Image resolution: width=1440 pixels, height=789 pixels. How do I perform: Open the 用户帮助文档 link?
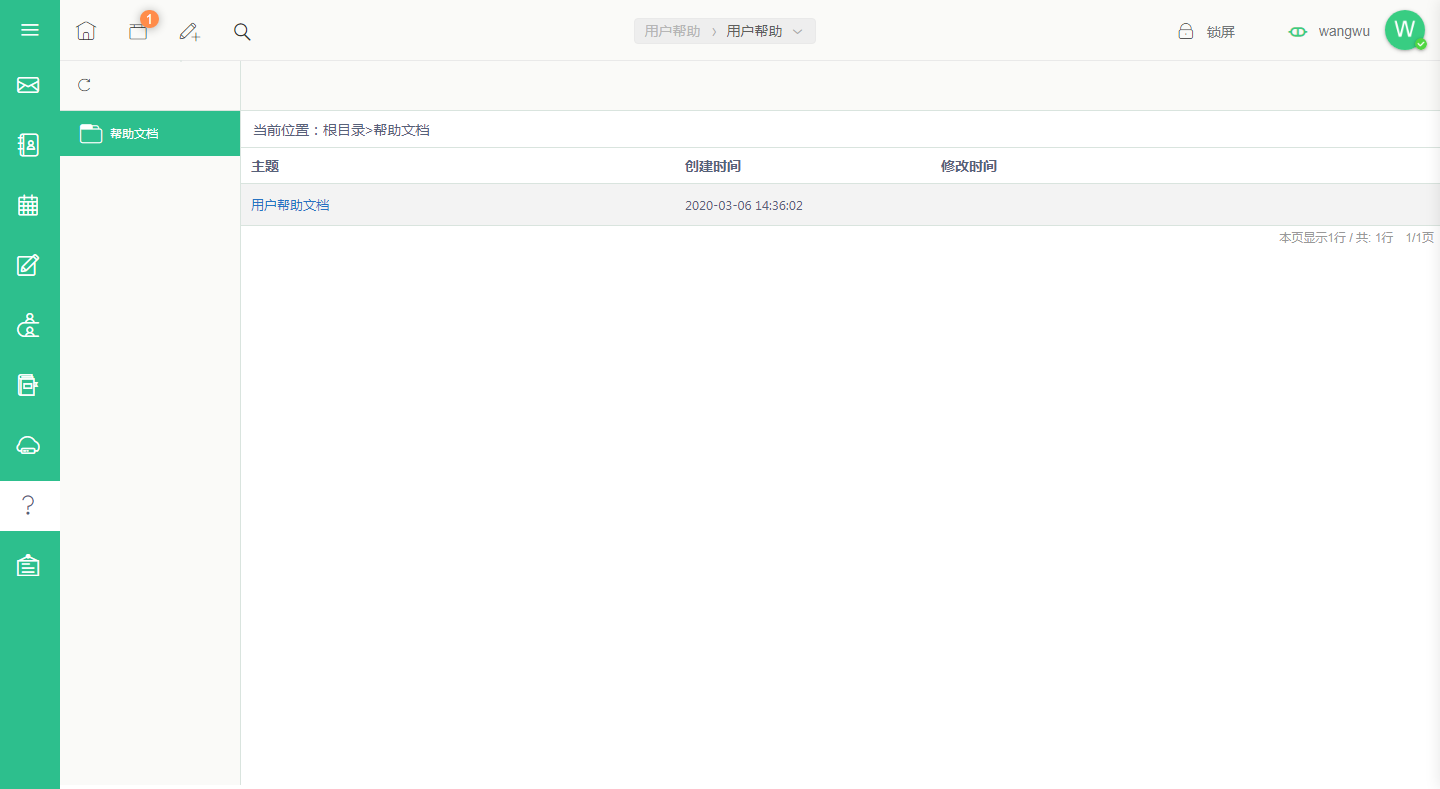click(290, 205)
